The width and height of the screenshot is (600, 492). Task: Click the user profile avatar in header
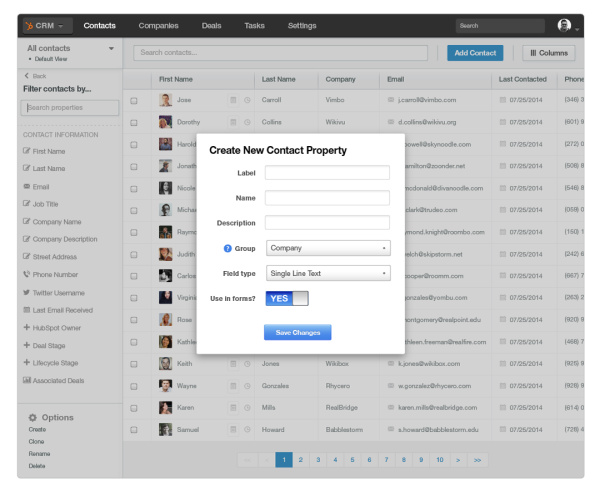pyautogui.click(x=564, y=25)
